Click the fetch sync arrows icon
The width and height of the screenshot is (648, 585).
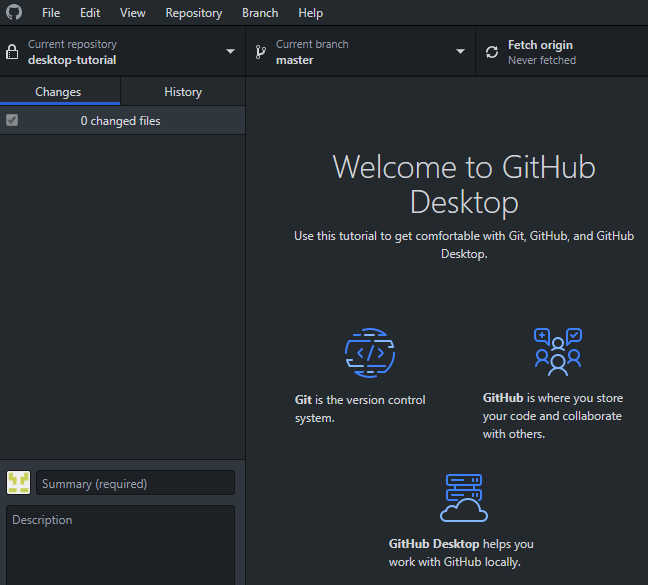492,52
